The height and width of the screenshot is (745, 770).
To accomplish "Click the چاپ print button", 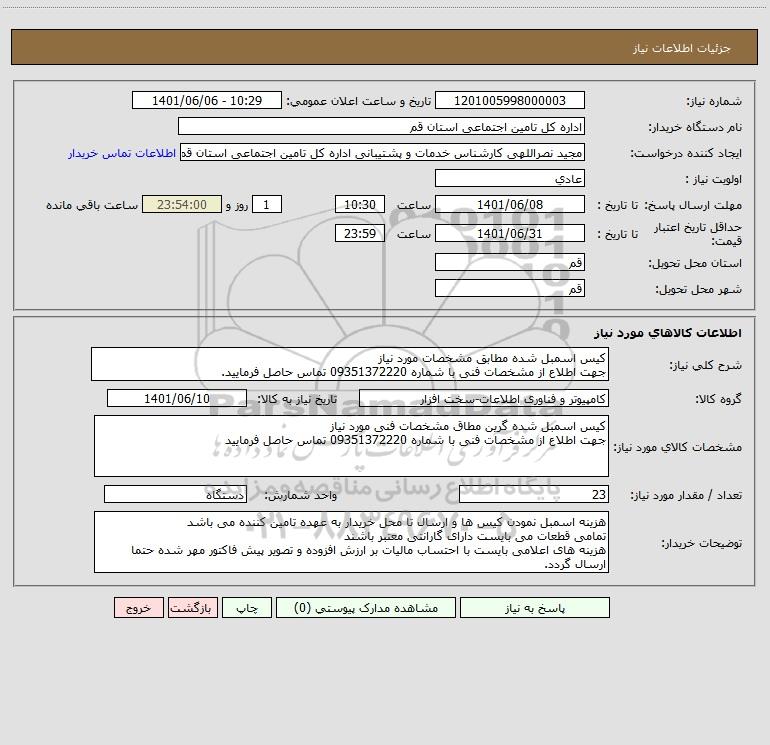I will tap(247, 607).
